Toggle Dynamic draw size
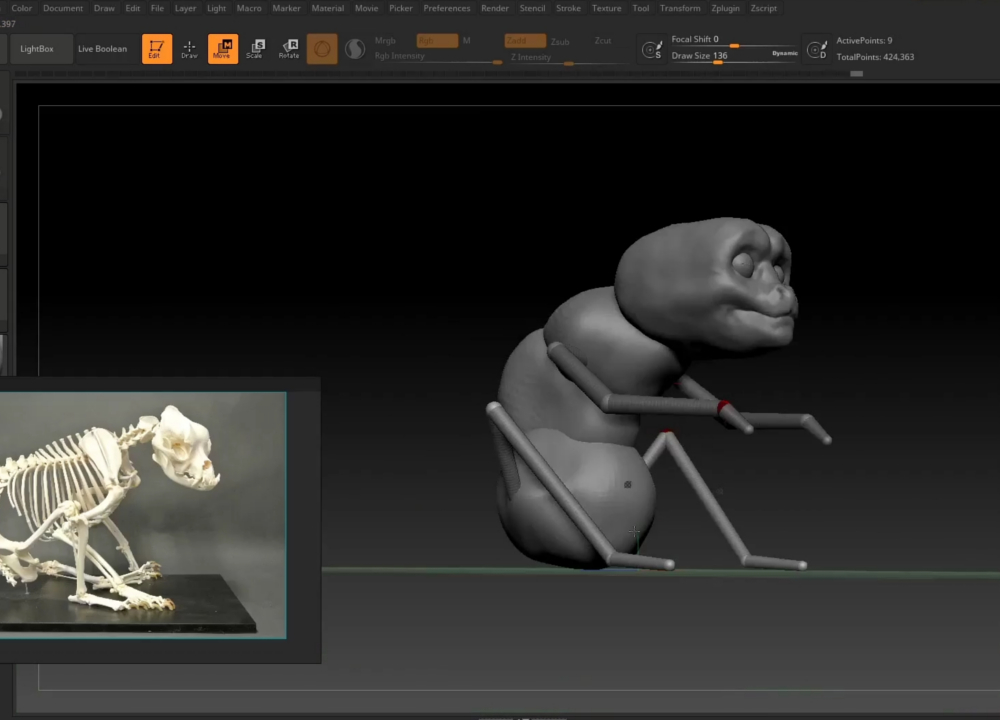Image resolution: width=1000 pixels, height=720 pixels. 784,53
